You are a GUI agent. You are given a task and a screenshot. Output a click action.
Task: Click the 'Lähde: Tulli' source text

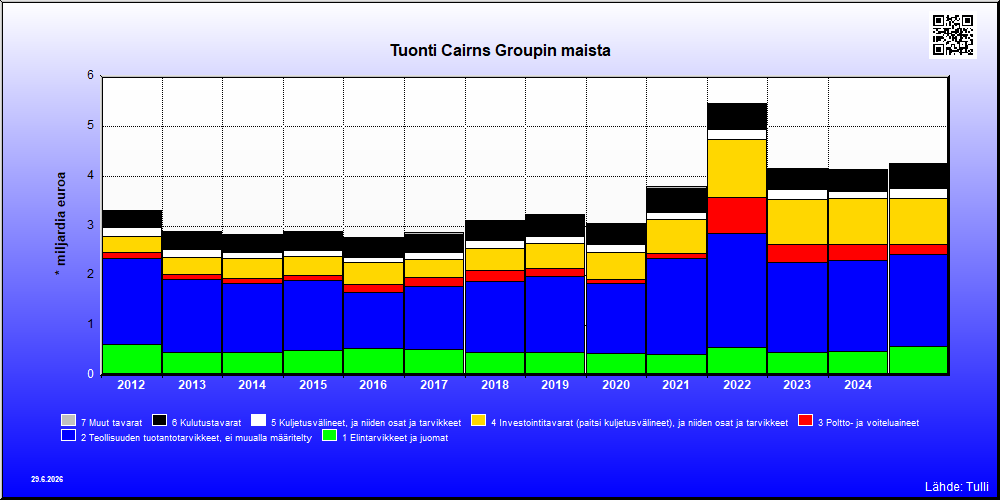point(957,487)
